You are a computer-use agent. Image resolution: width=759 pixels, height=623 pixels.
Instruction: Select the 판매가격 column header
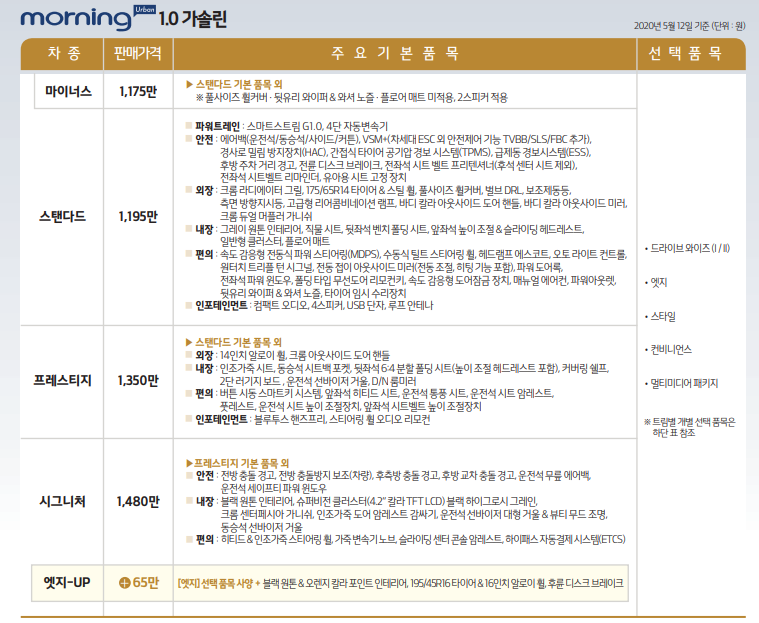pos(137,53)
